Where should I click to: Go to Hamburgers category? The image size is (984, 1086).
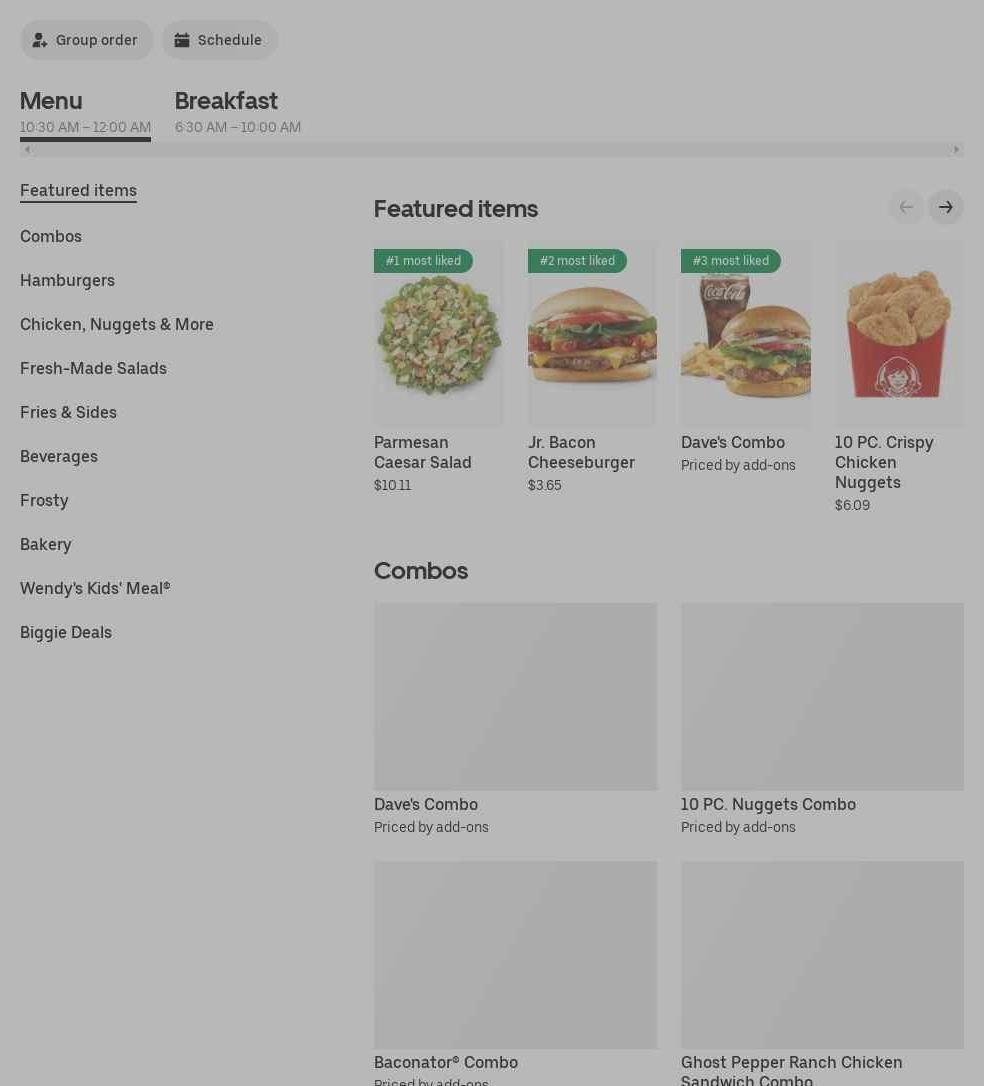click(x=67, y=281)
